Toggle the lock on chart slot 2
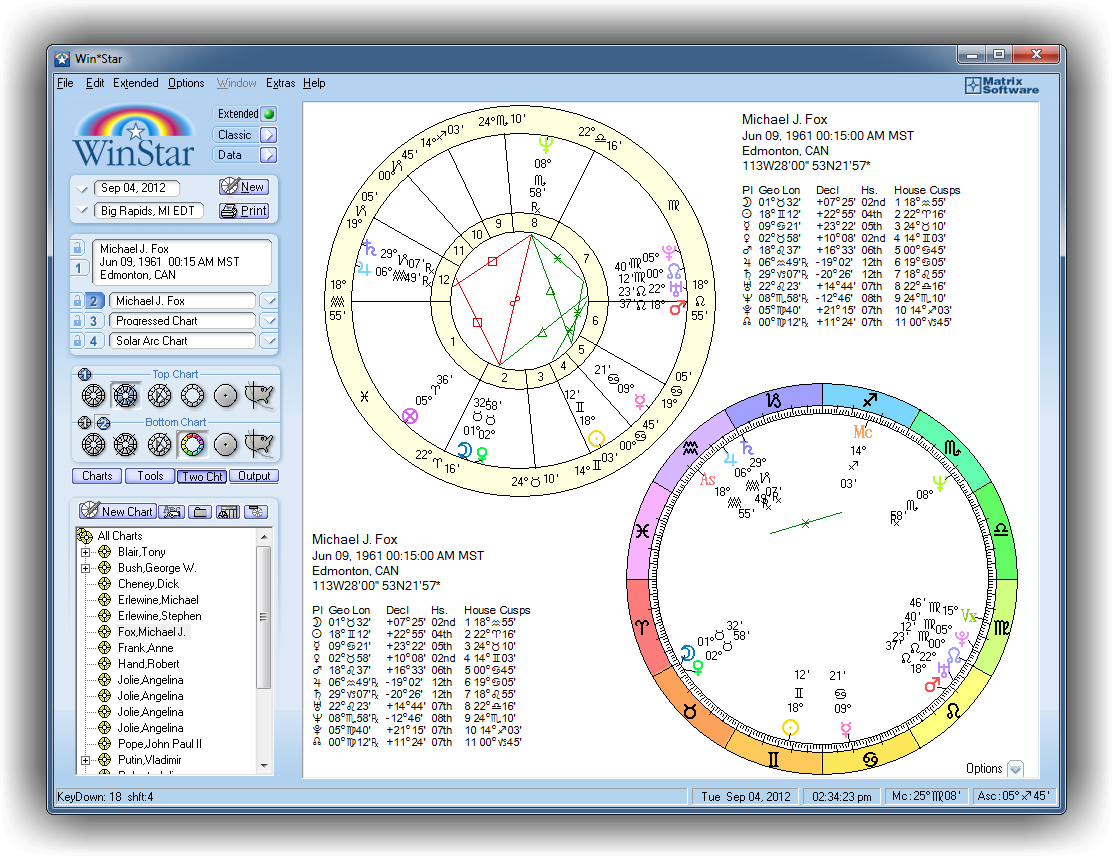1112x856 pixels. (x=77, y=301)
